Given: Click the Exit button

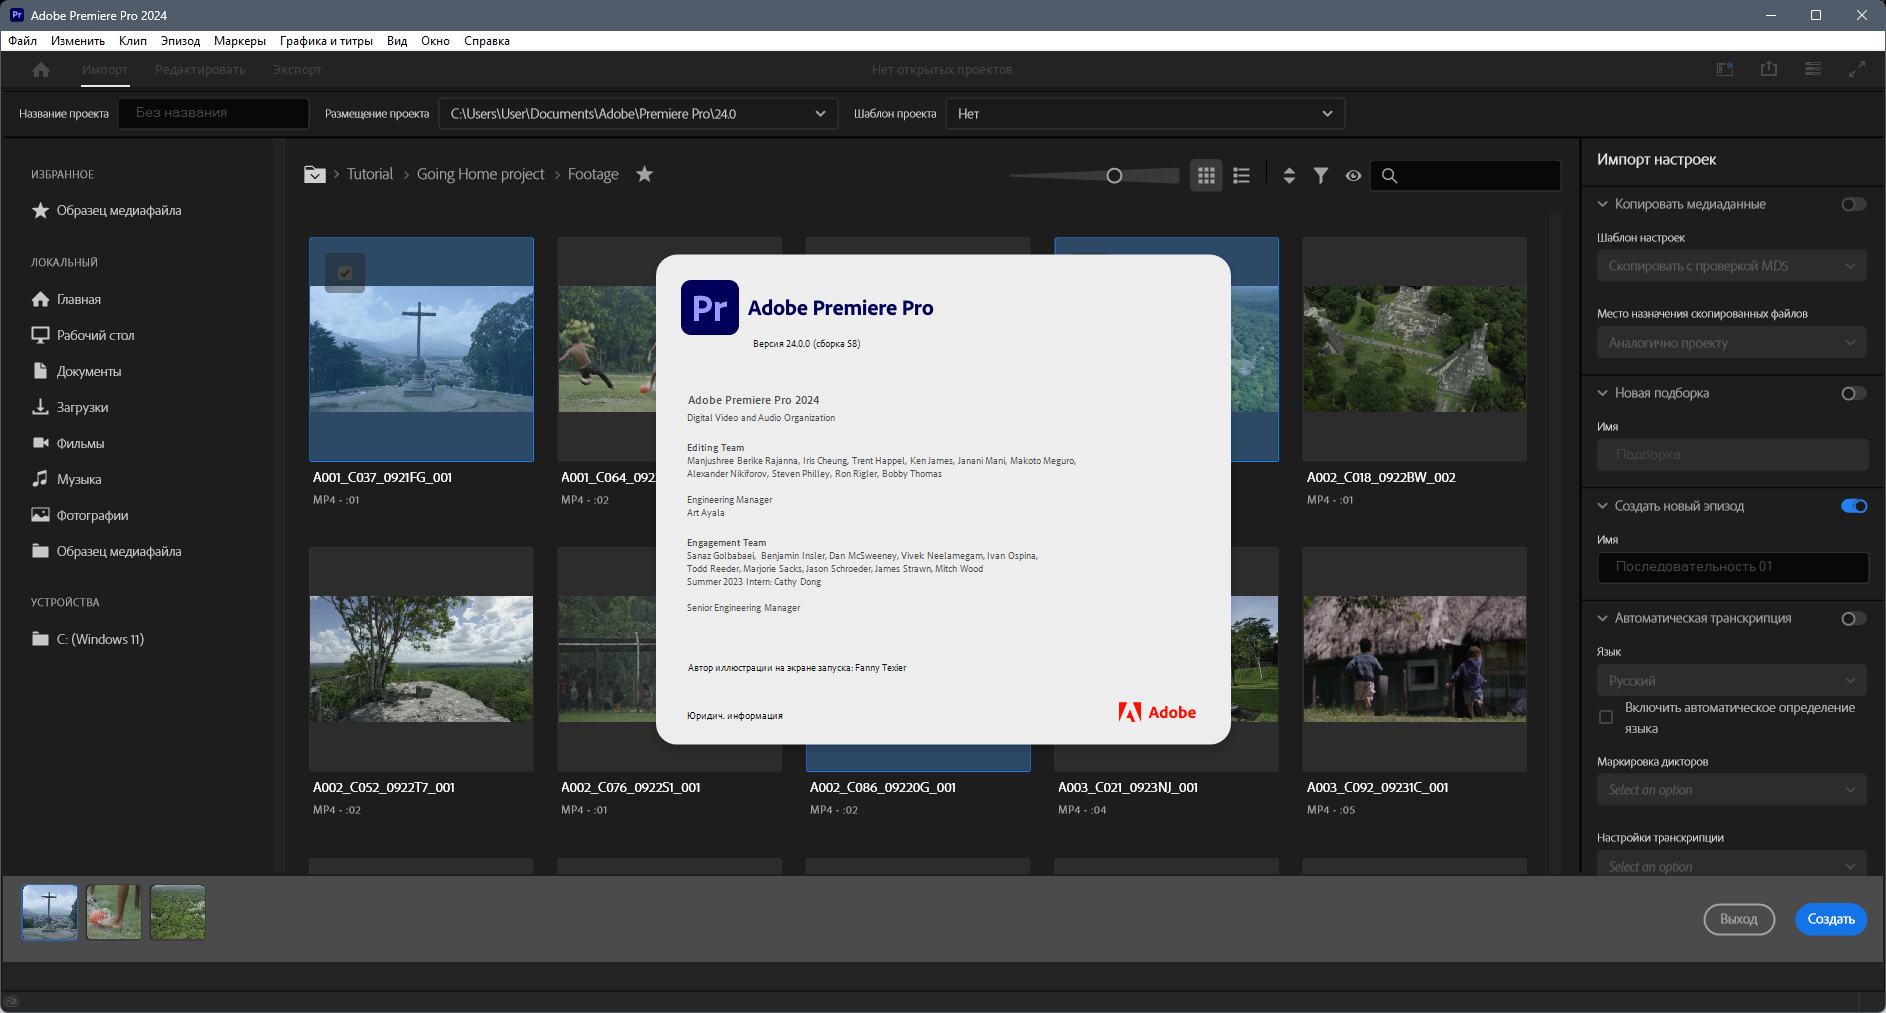Looking at the screenshot, I should (1739, 919).
